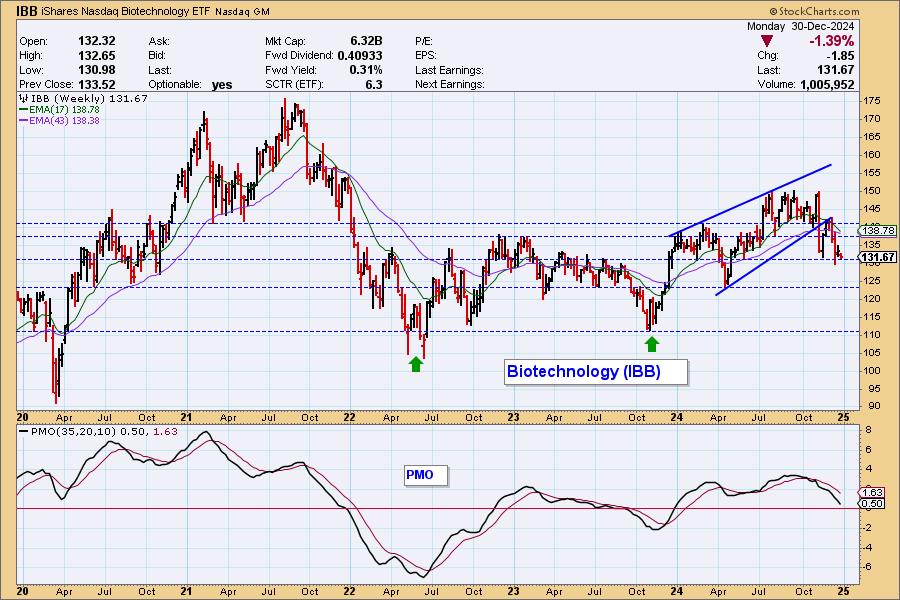Click the '8' label on the PMO axis
The height and width of the screenshot is (600, 900).
tap(868, 429)
